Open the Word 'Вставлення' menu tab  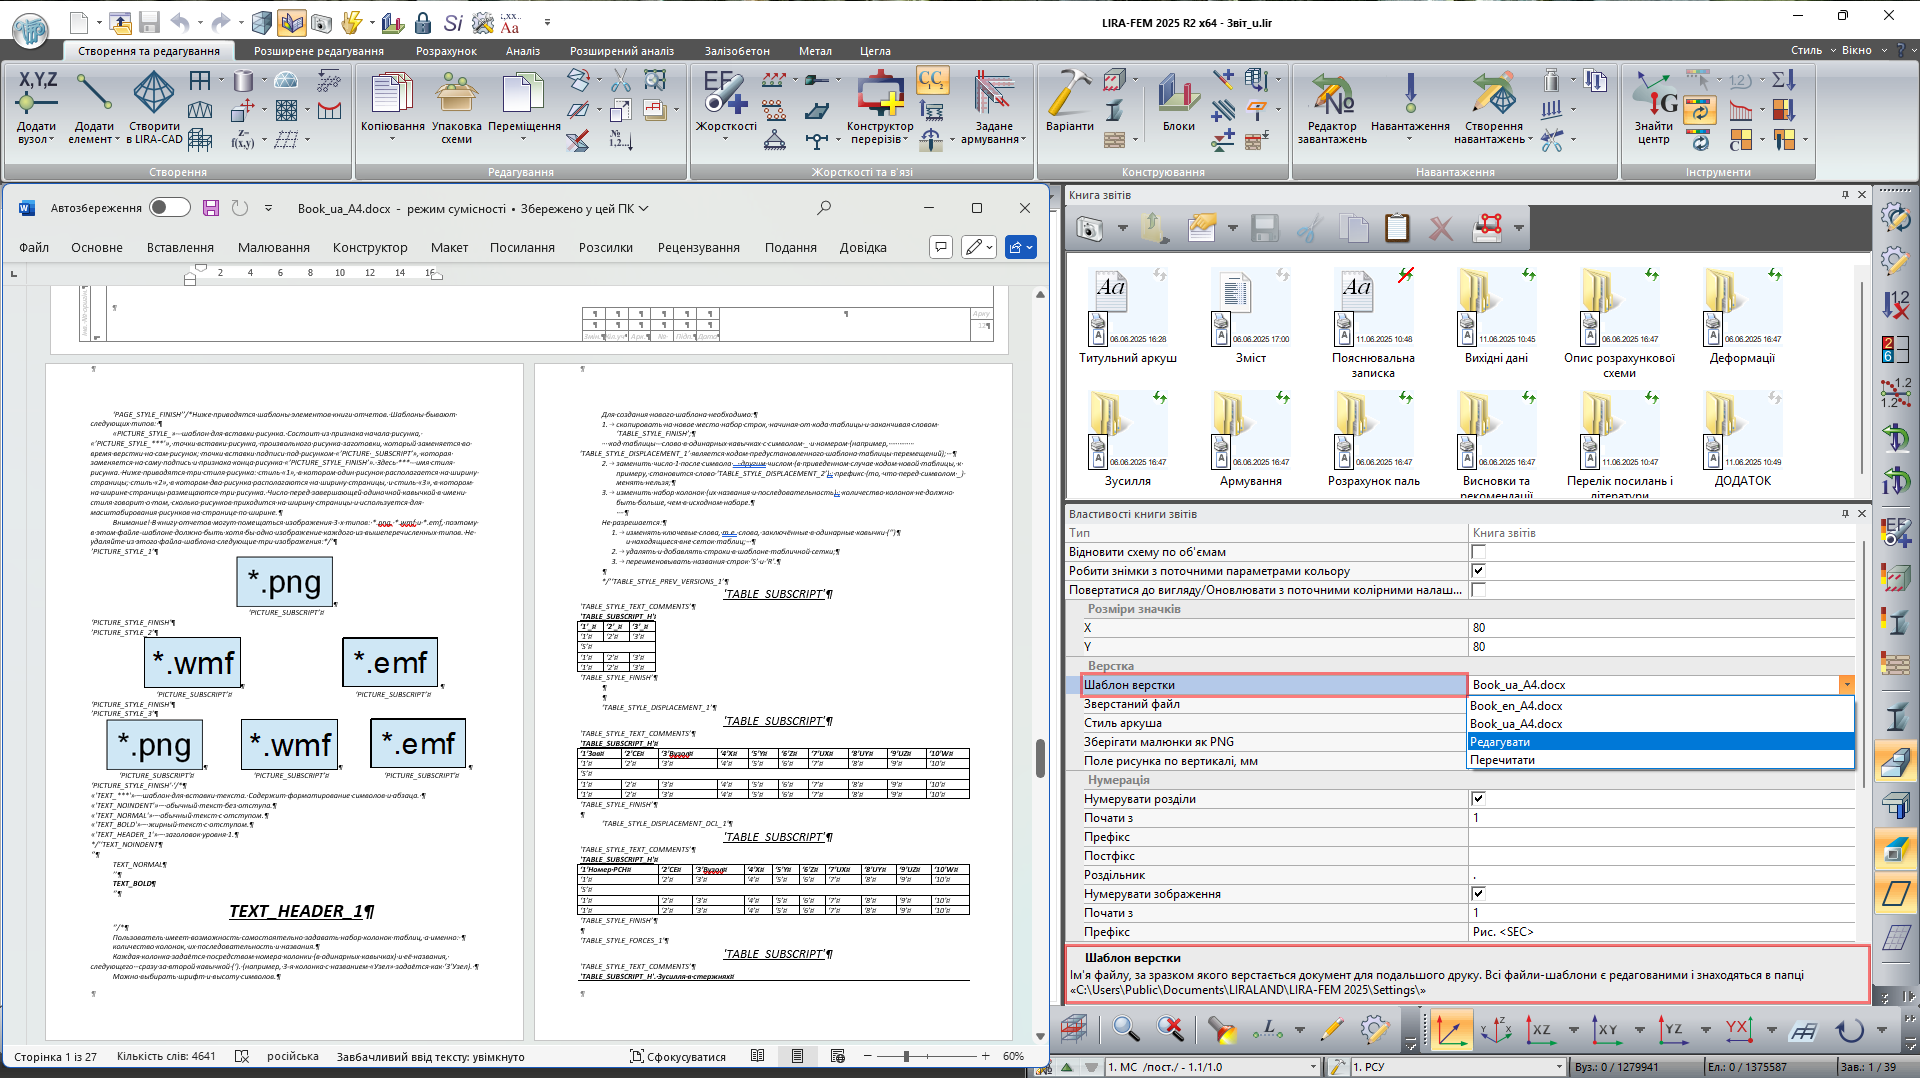click(x=180, y=248)
